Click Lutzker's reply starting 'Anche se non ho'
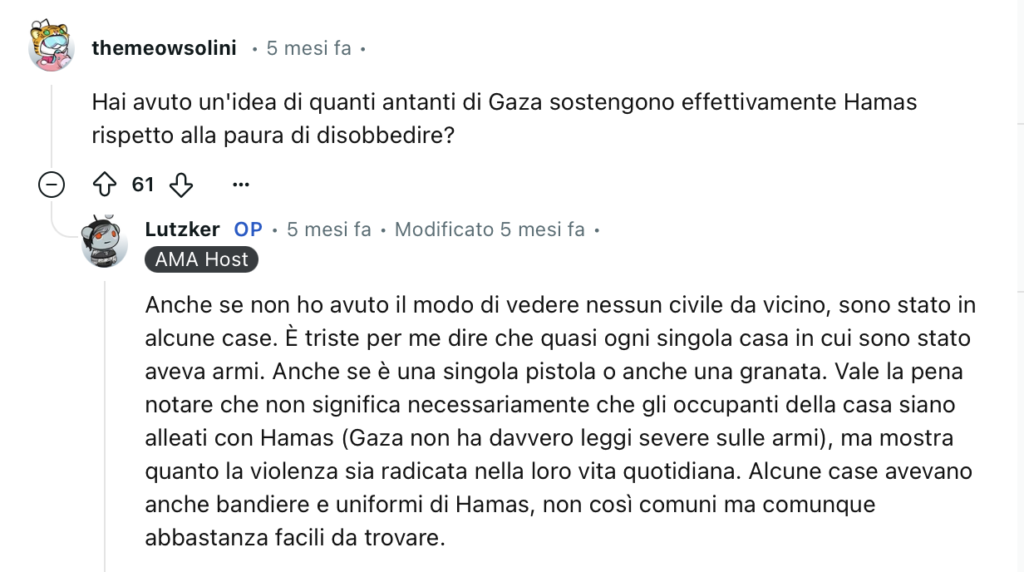This screenshot has height=572, width=1024. click(560, 304)
